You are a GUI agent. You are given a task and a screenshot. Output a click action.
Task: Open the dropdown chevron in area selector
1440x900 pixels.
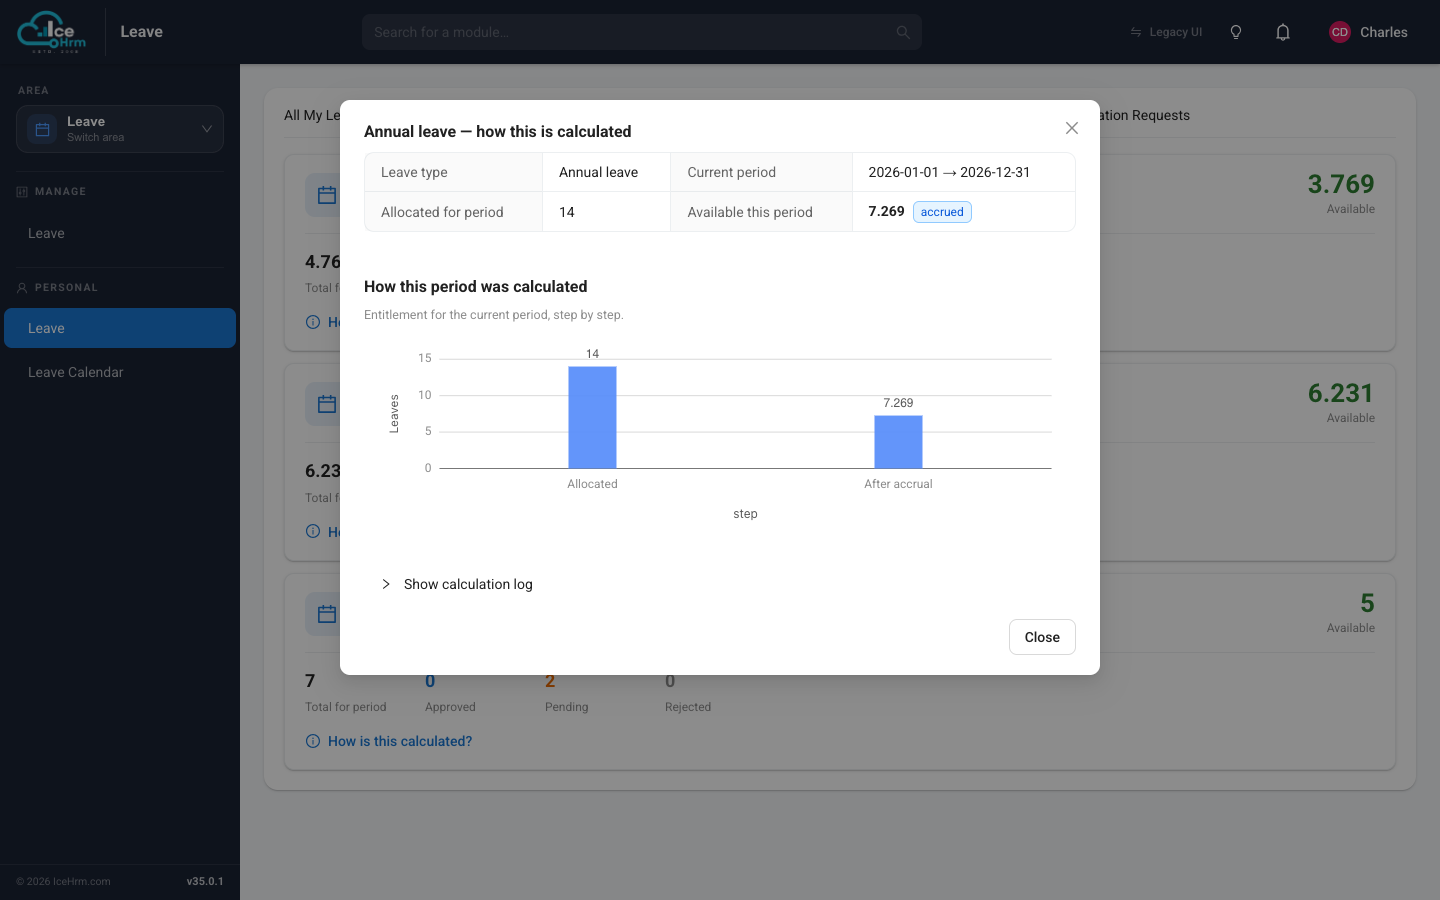(x=207, y=129)
